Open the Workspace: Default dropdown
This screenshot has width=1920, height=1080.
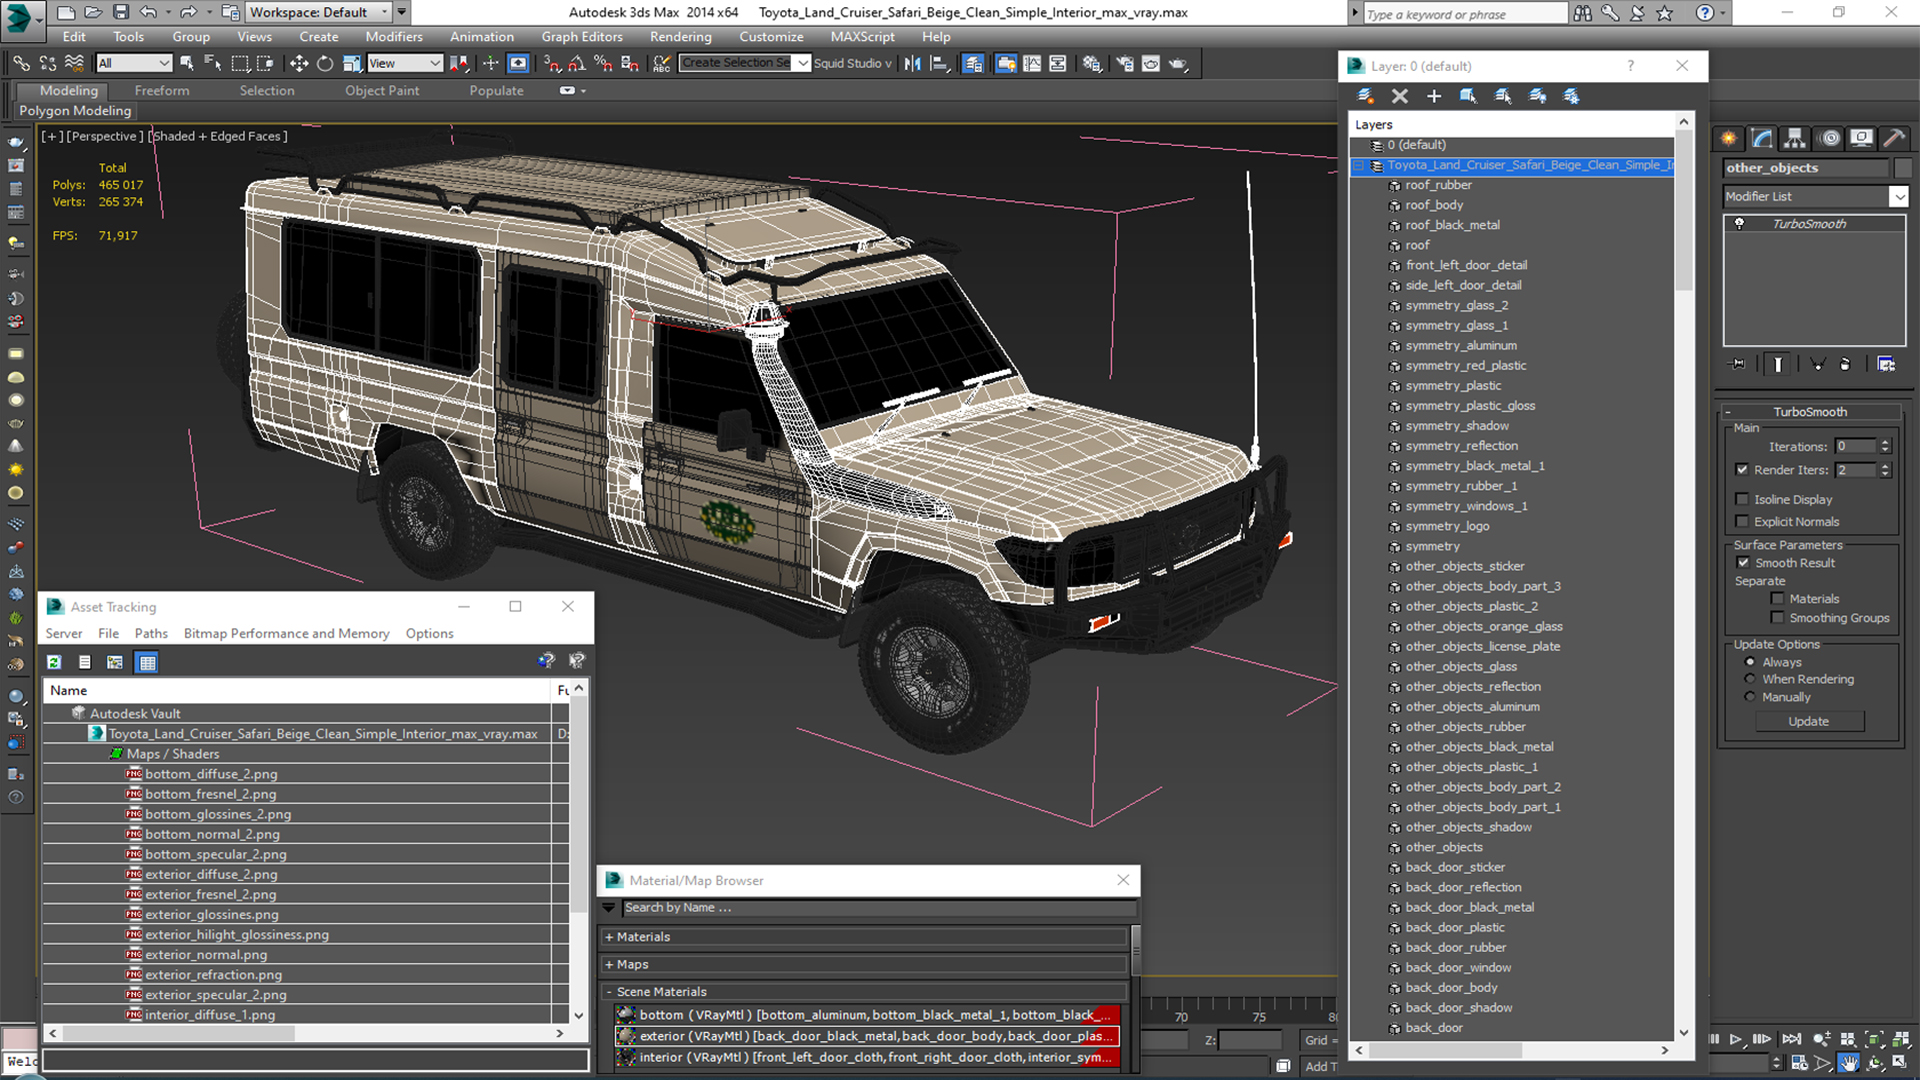[x=319, y=12]
